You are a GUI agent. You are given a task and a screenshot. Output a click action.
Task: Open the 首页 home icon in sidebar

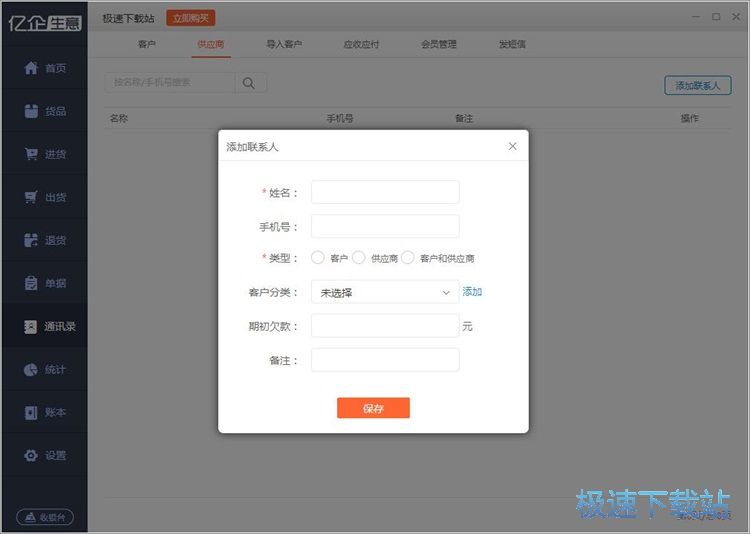click(31, 68)
